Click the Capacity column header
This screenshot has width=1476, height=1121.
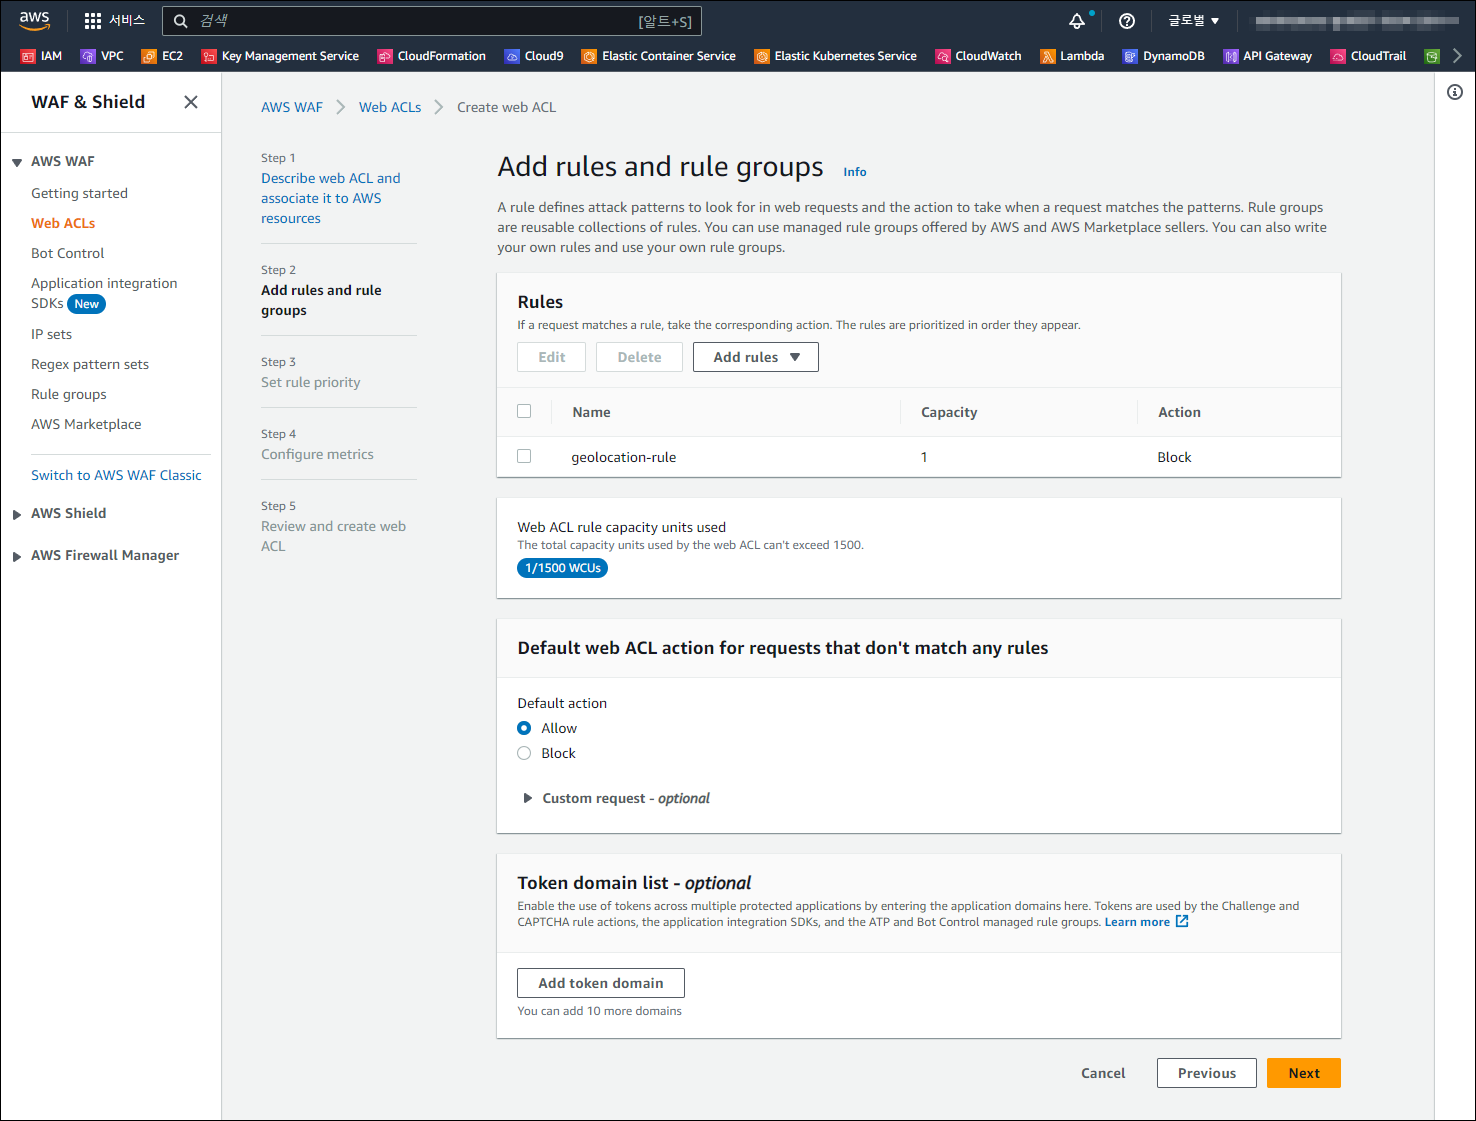pyautogui.click(x=949, y=412)
